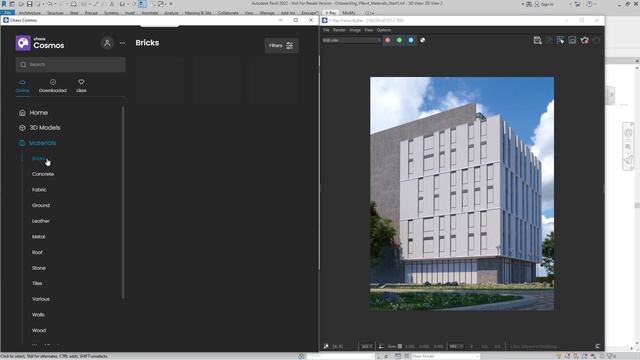Switch to the Online tab

click(x=22, y=86)
